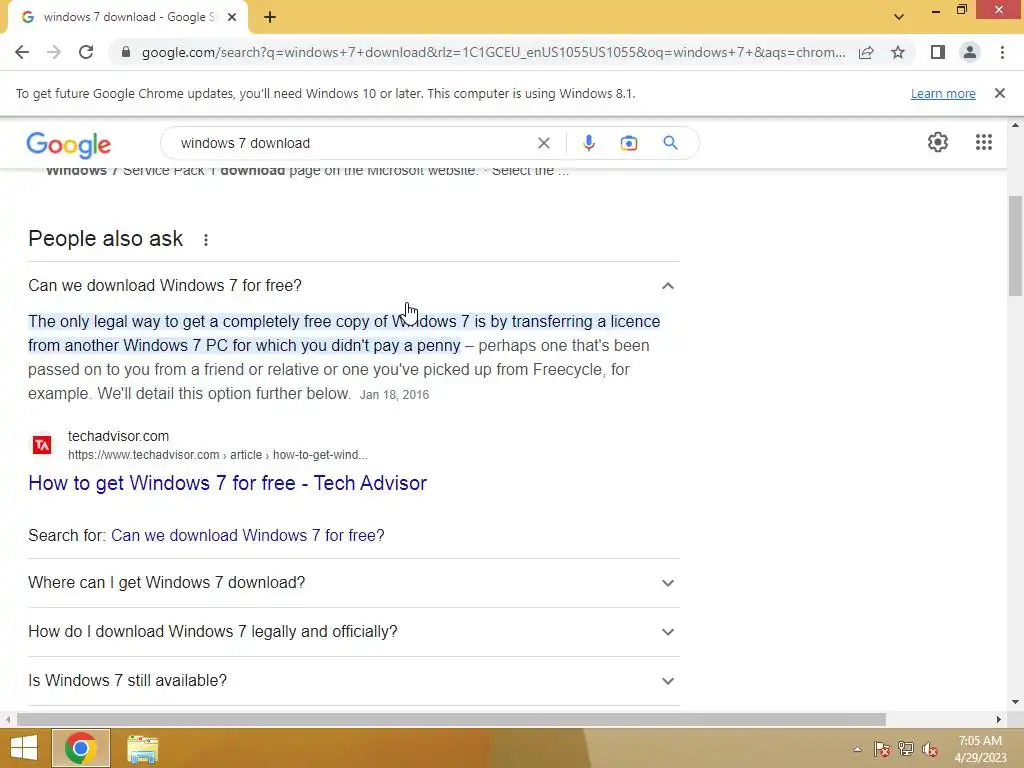Show hidden tray icons arrow
This screenshot has height=768, width=1024.
click(857, 749)
